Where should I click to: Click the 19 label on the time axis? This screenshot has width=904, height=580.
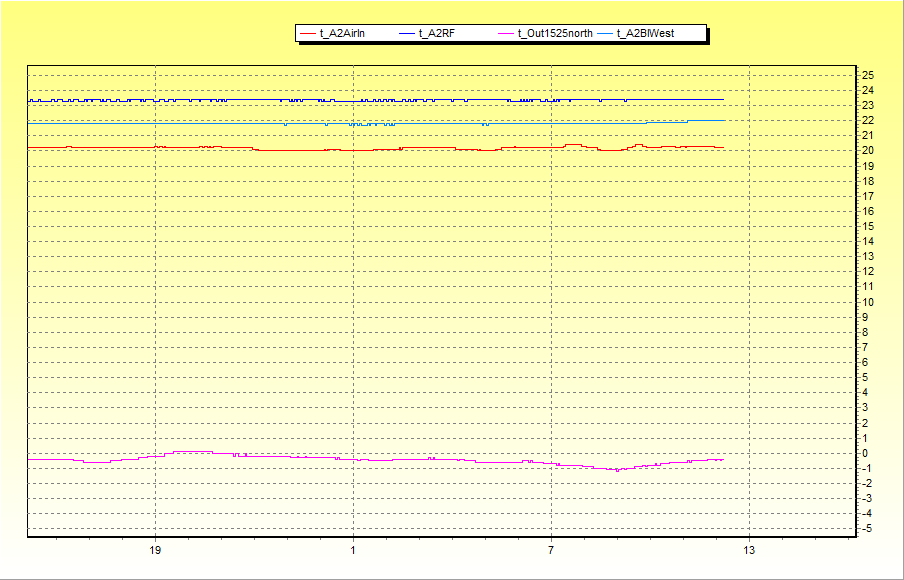(155, 550)
